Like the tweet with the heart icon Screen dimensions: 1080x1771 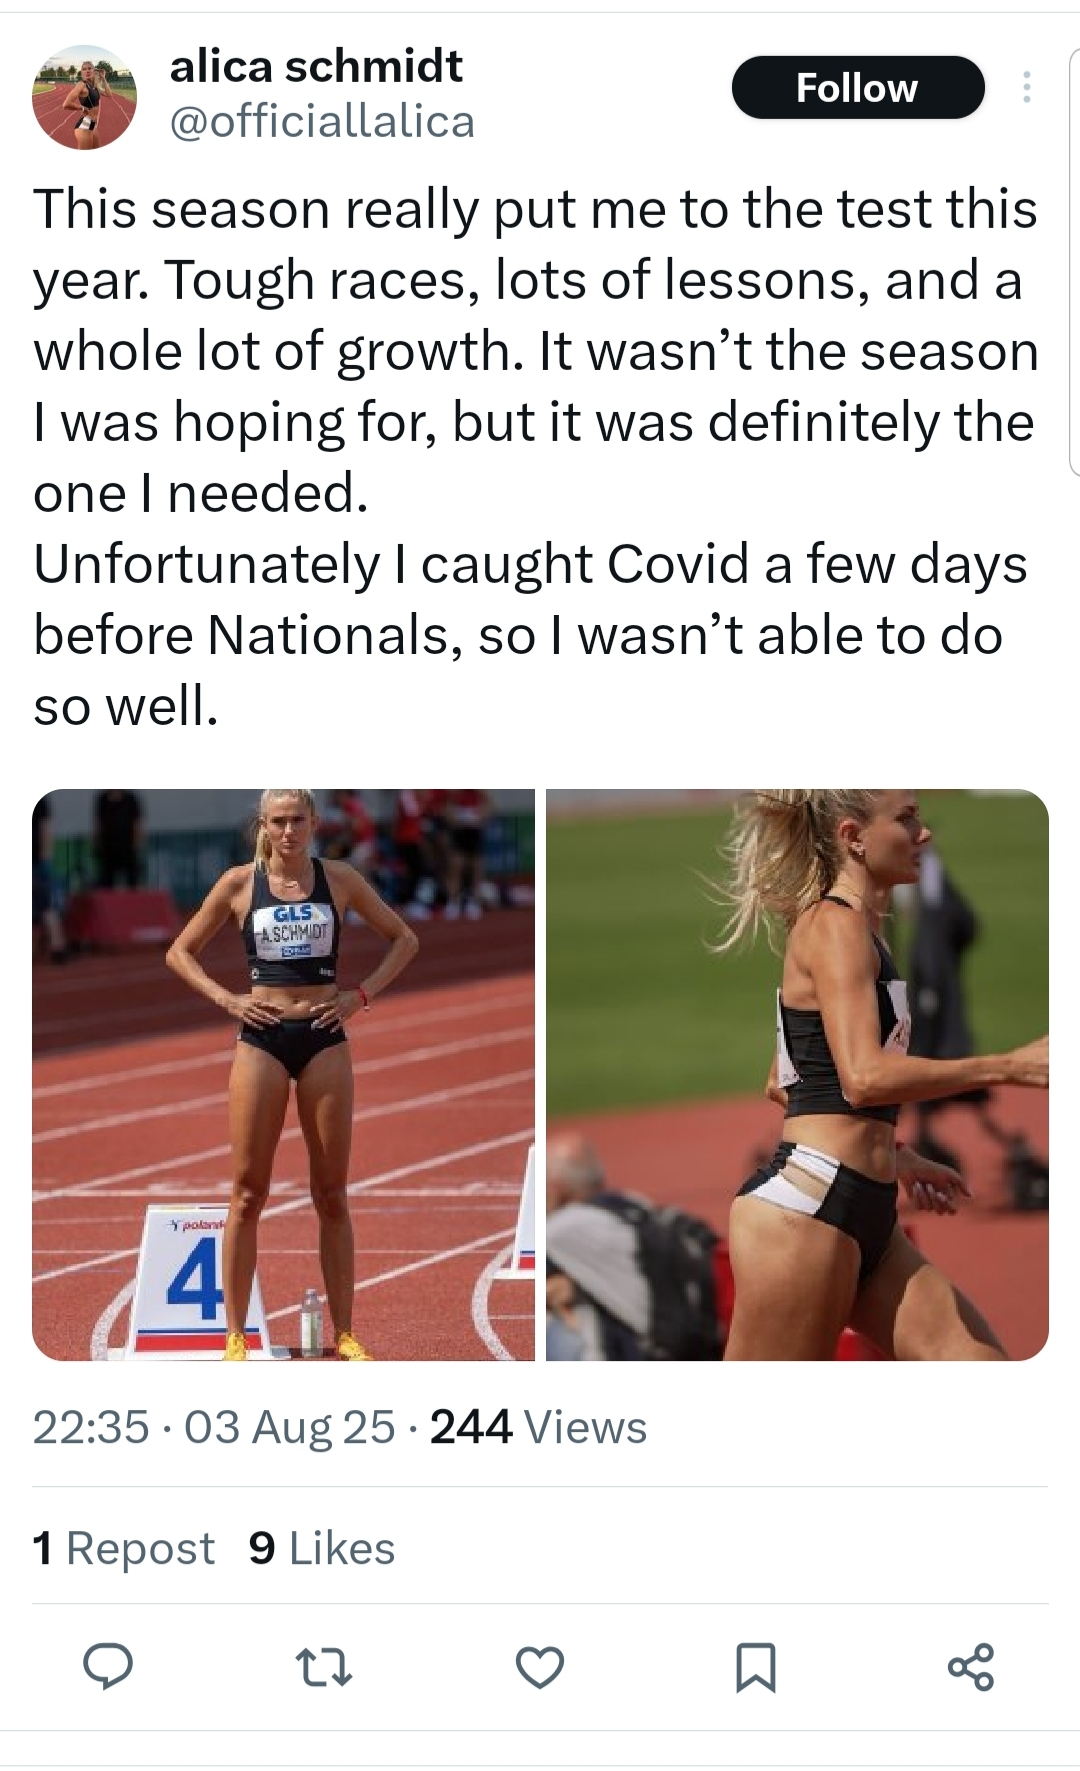pyautogui.click(x=540, y=1667)
